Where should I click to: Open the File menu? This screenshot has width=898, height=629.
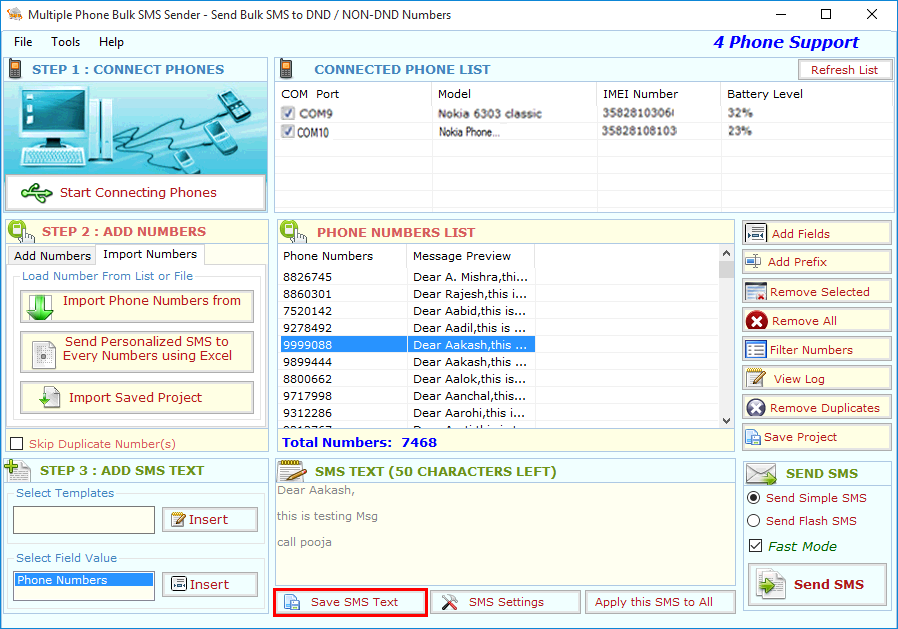[x=23, y=42]
